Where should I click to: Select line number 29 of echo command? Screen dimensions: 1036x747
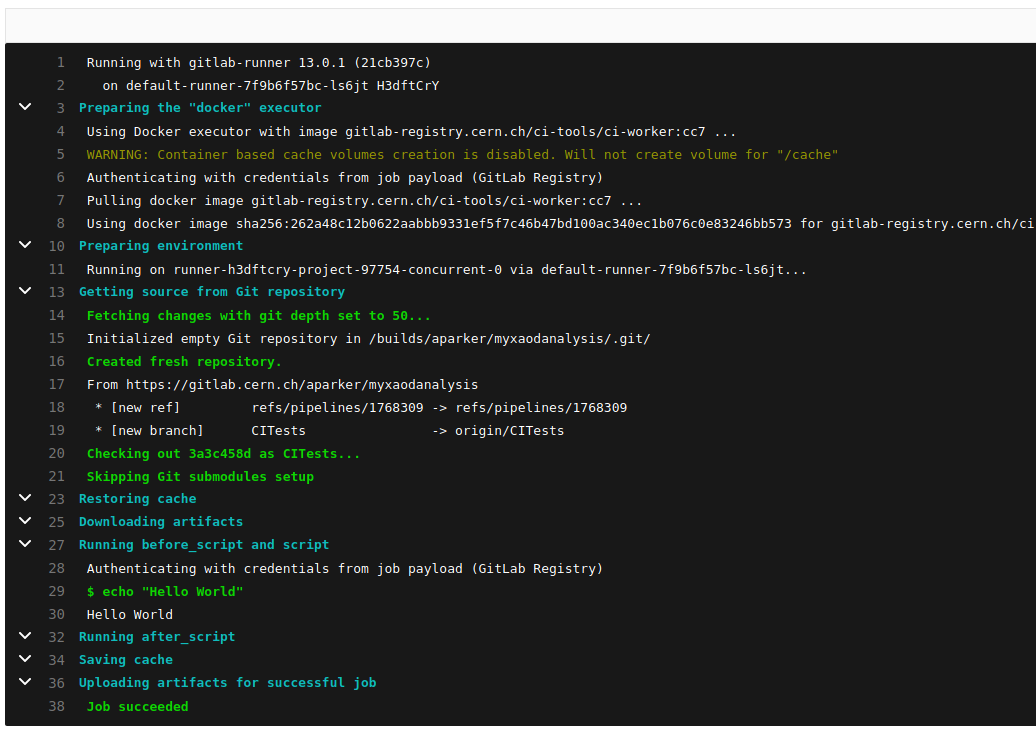(x=57, y=591)
